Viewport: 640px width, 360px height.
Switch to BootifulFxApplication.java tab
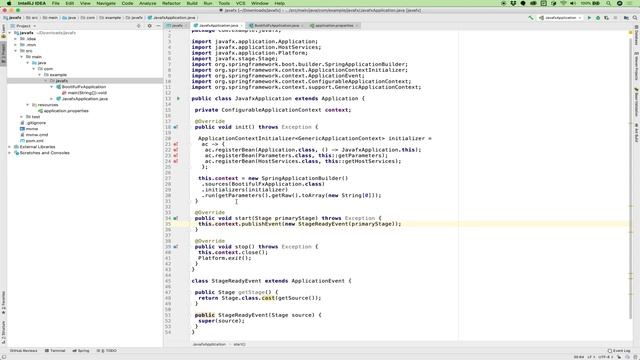point(276,26)
